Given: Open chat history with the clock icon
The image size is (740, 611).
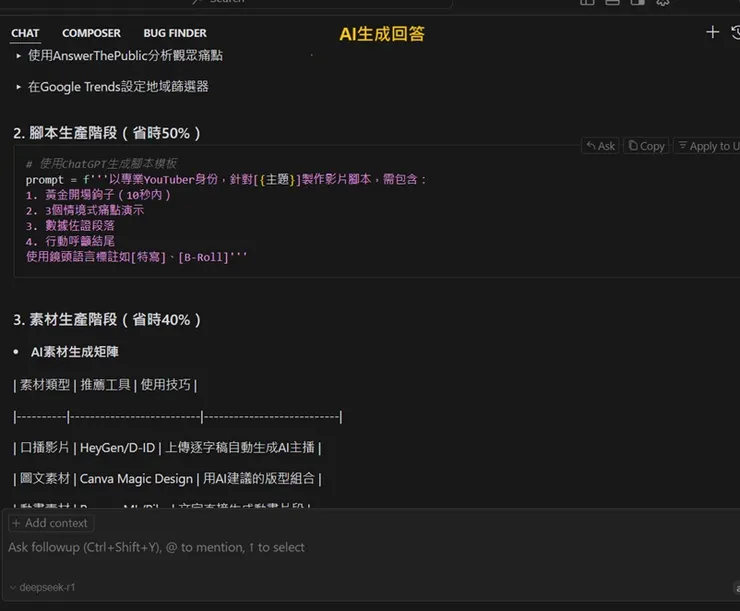Looking at the screenshot, I should point(736,33).
